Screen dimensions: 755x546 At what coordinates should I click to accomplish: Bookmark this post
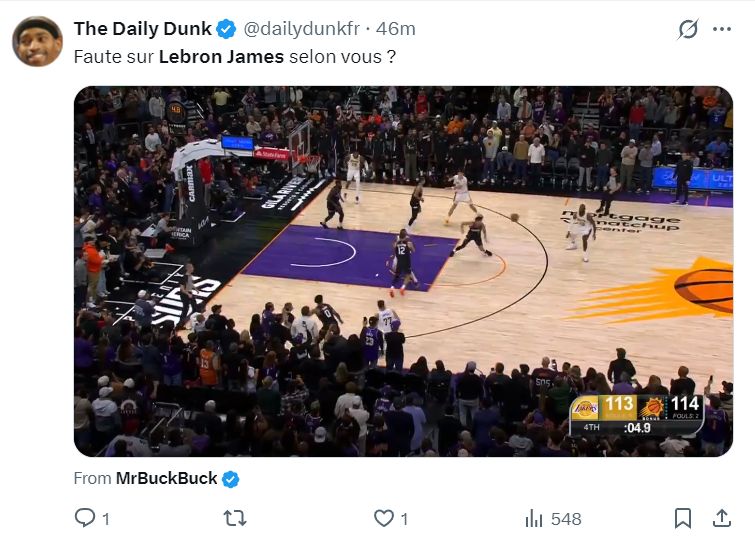pos(683,518)
